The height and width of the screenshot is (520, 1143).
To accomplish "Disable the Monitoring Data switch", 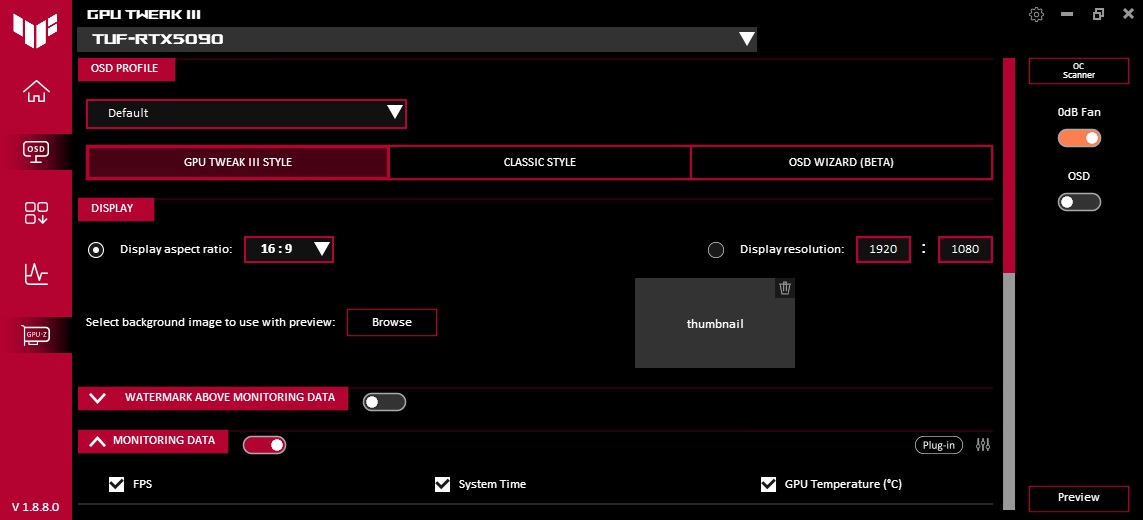I will 265,445.
